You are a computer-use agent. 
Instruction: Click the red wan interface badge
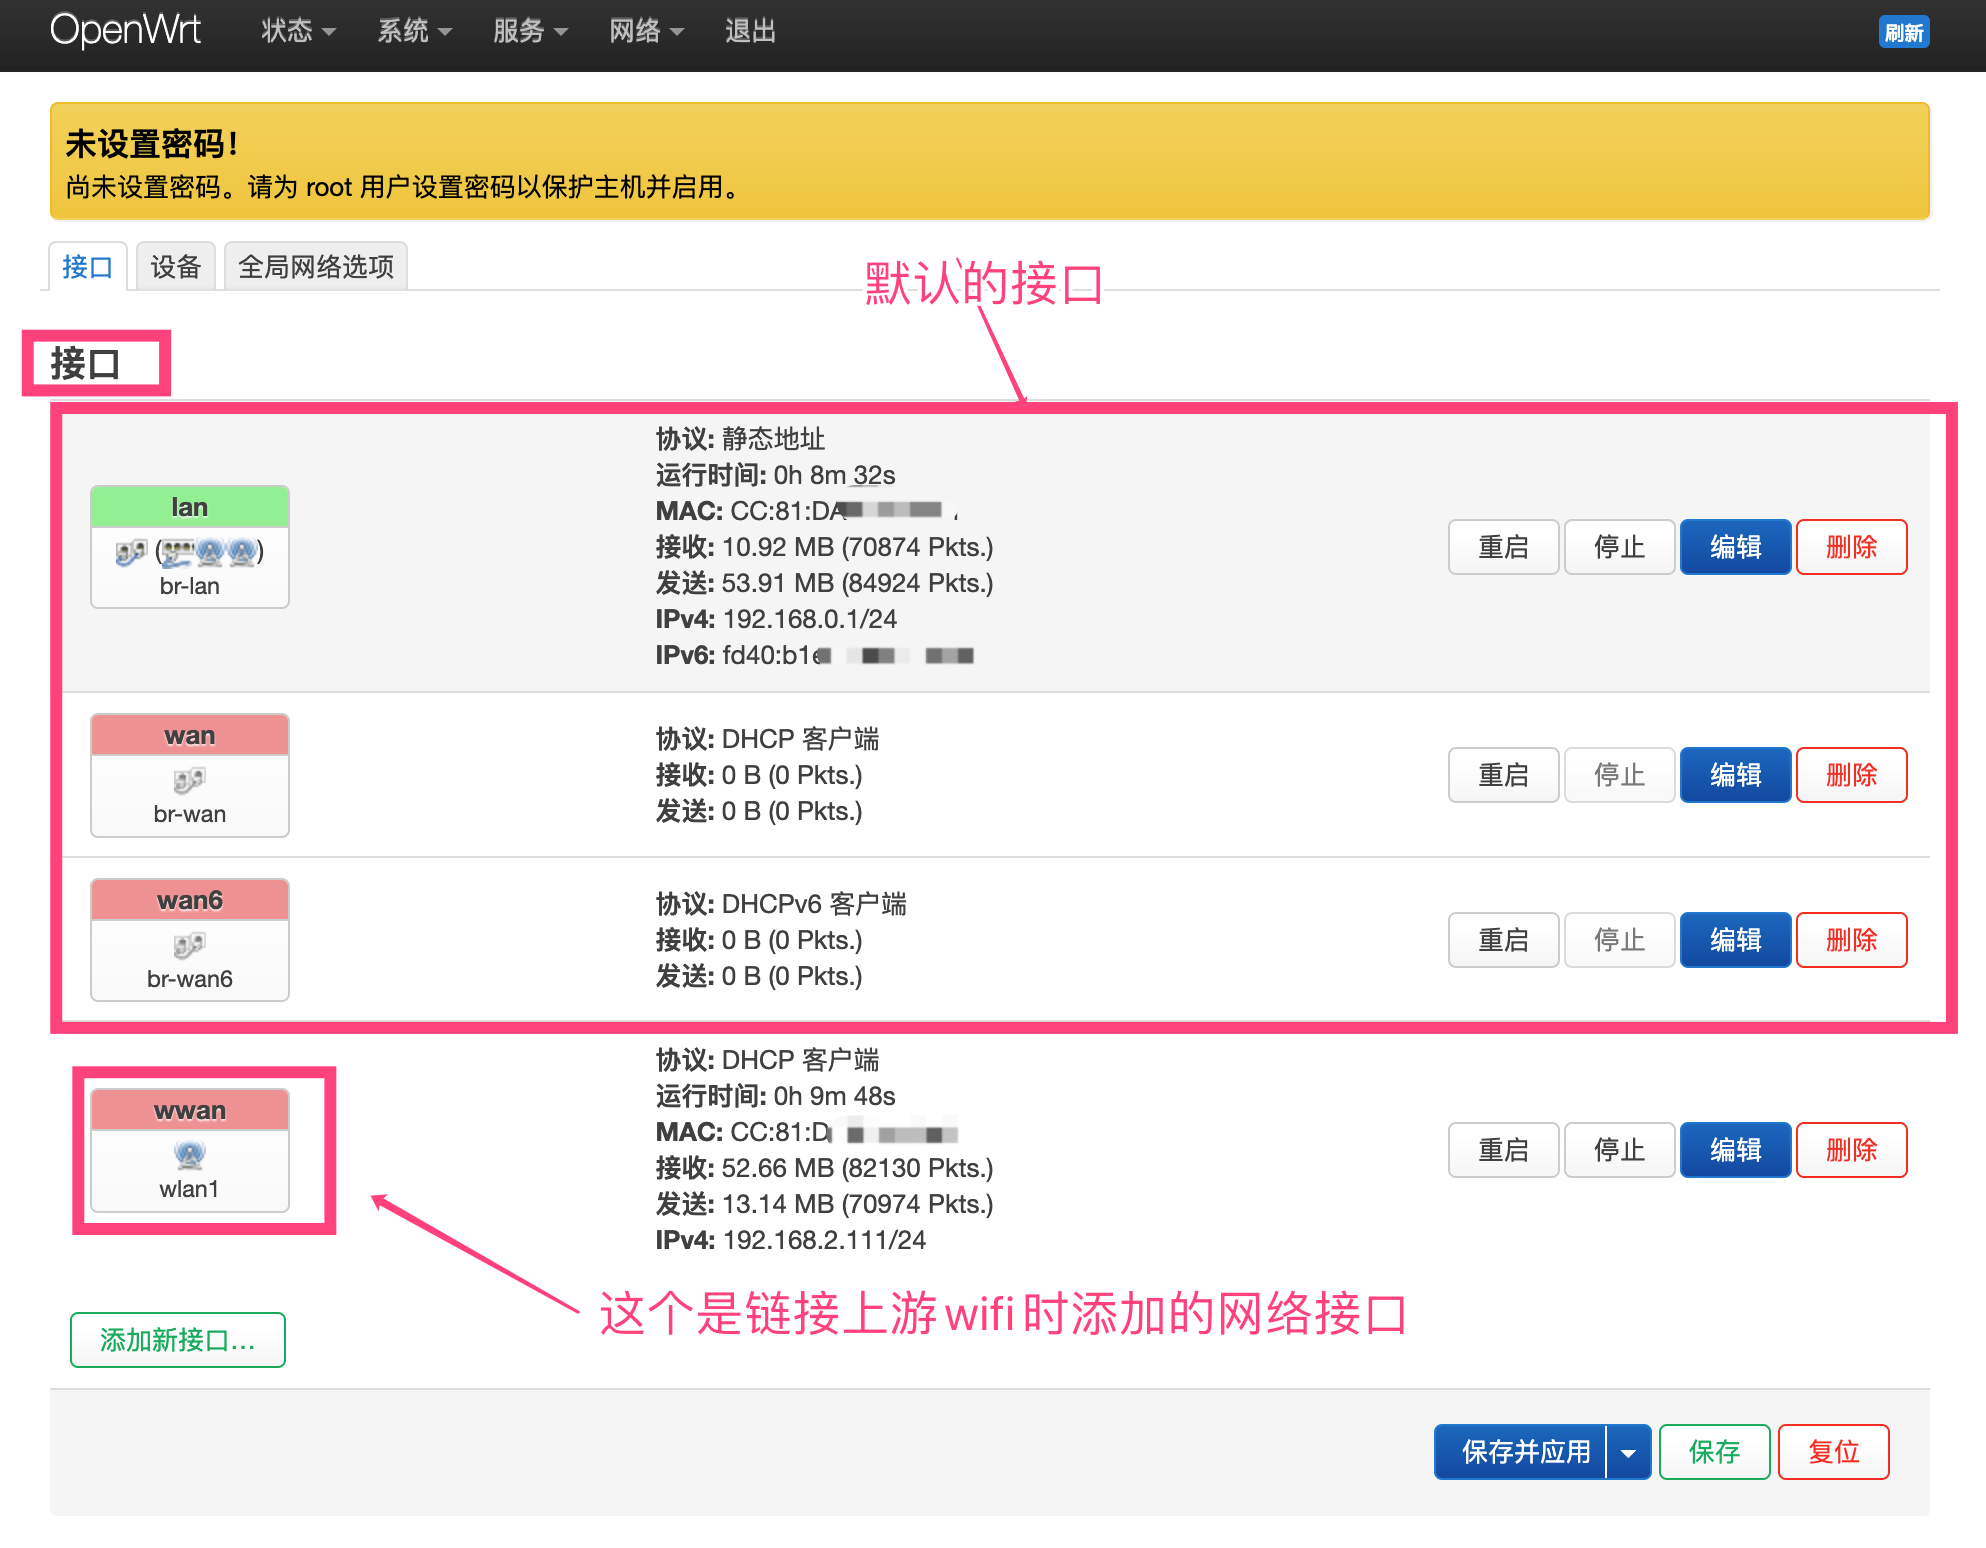click(x=189, y=735)
